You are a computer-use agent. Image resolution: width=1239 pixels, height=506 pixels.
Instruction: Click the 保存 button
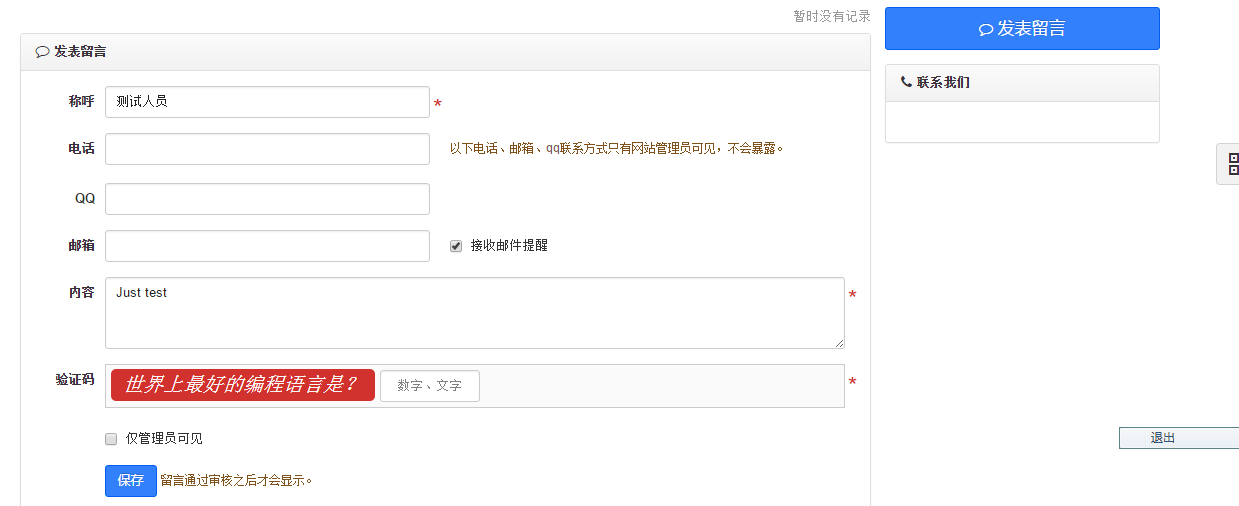point(131,481)
